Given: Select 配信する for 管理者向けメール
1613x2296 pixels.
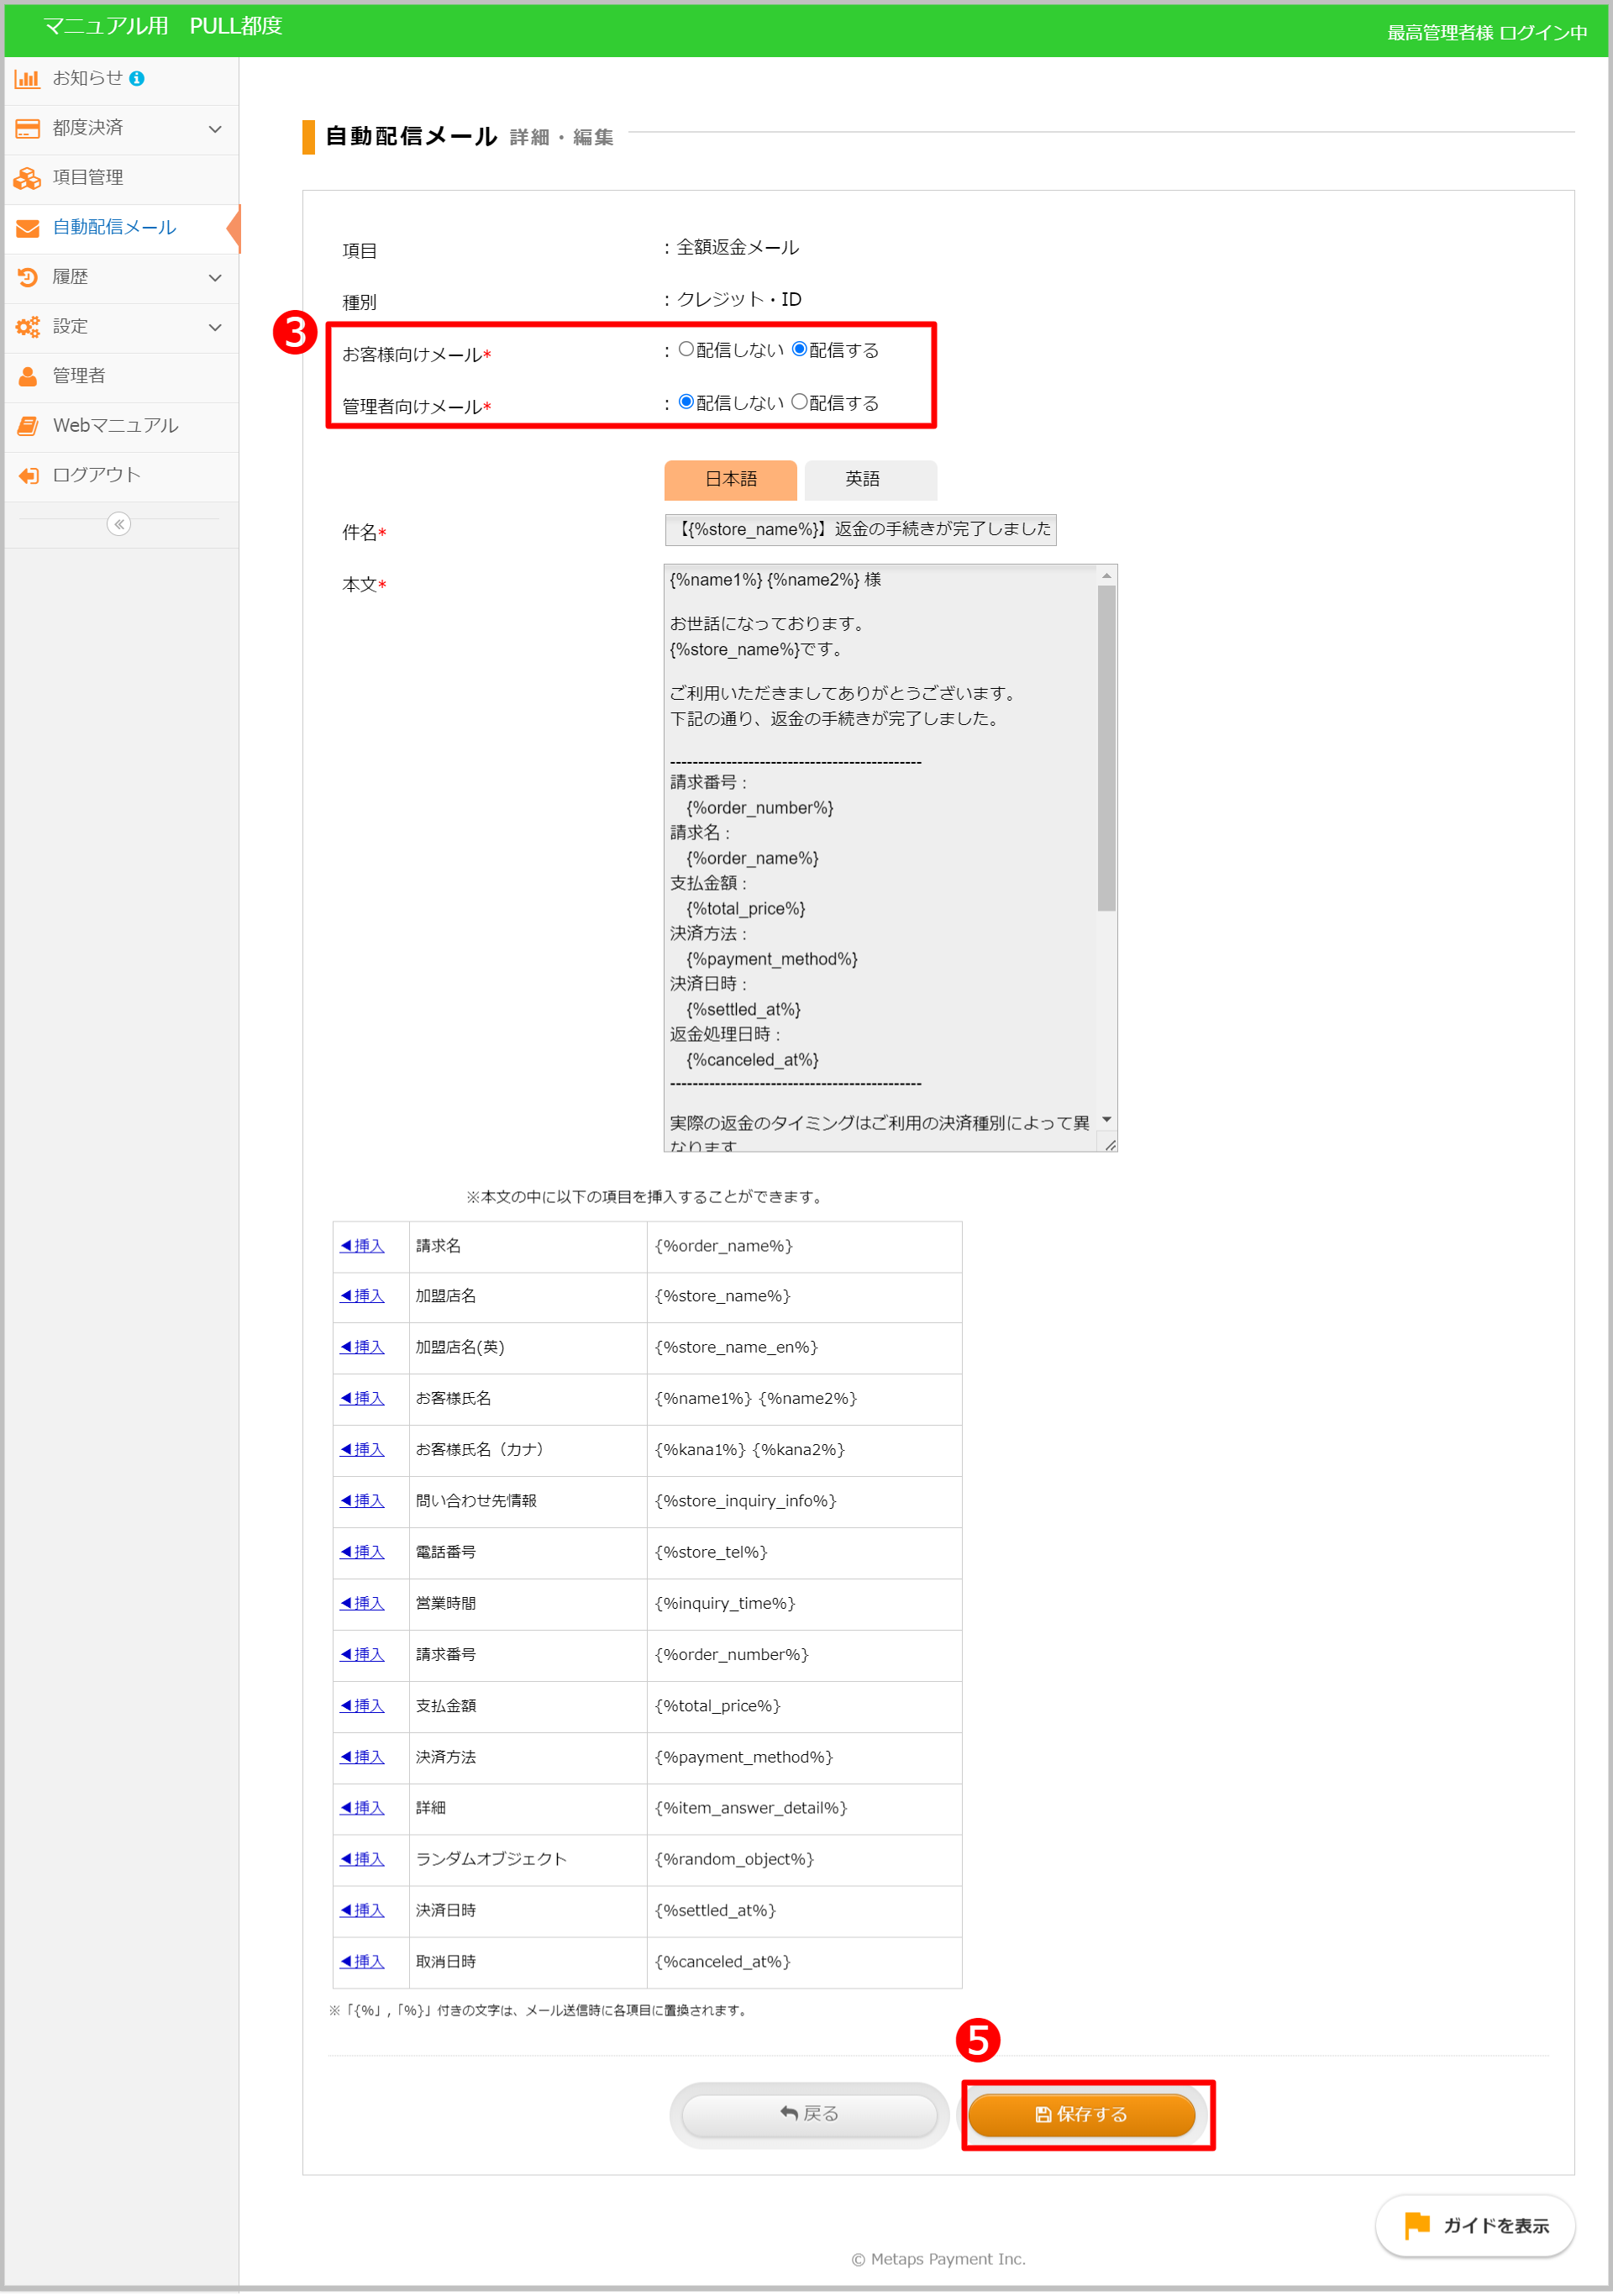Looking at the screenshot, I should 799,402.
